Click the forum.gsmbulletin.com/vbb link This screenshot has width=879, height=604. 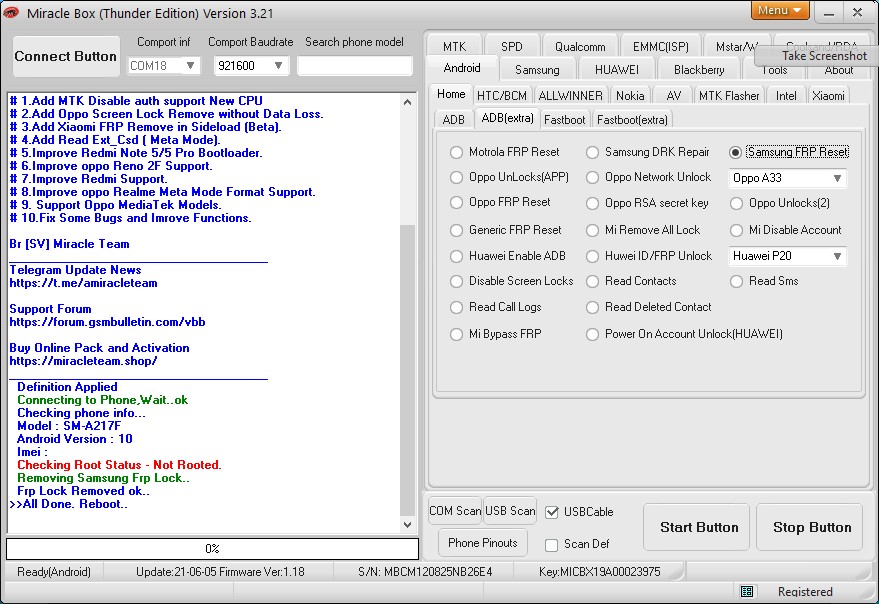[107, 322]
